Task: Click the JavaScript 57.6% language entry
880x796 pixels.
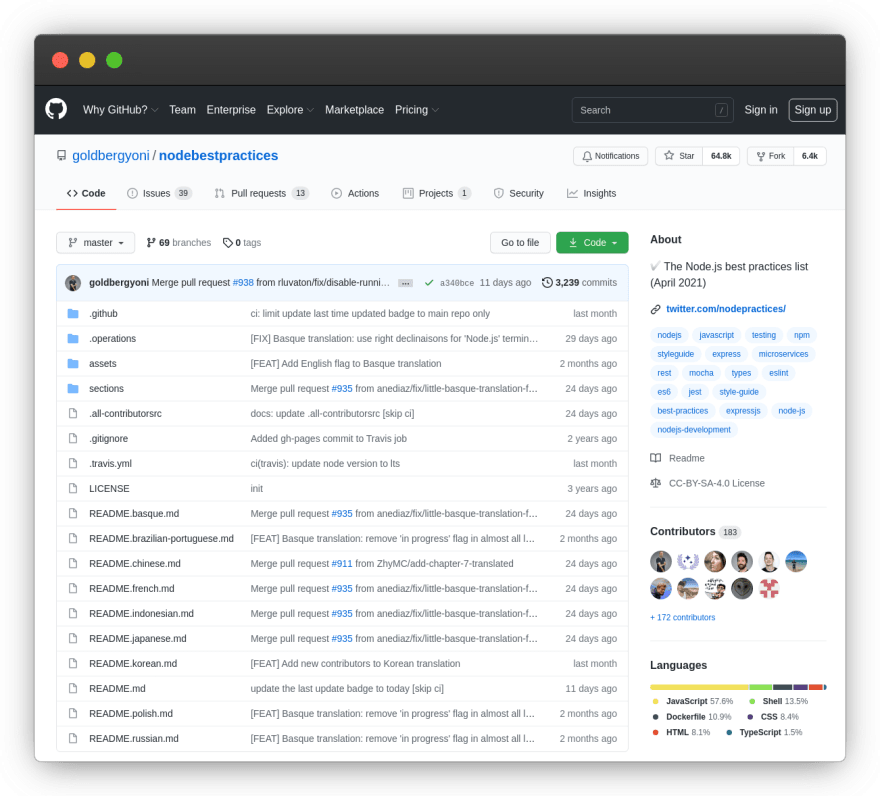Action: click(x=693, y=701)
